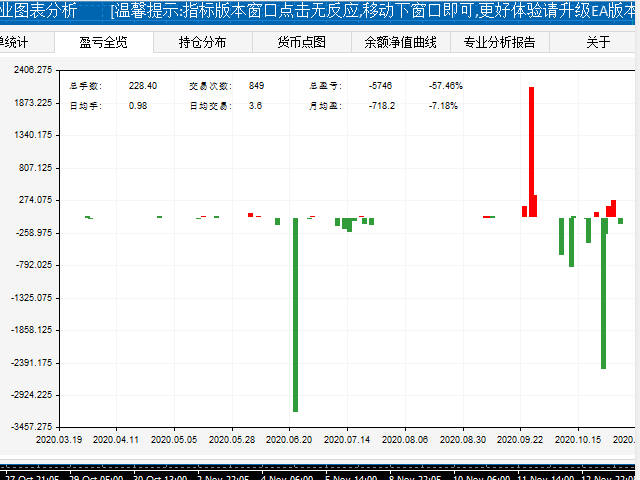
Task: Click the 总手数 label
Action: click(x=85, y=86)
